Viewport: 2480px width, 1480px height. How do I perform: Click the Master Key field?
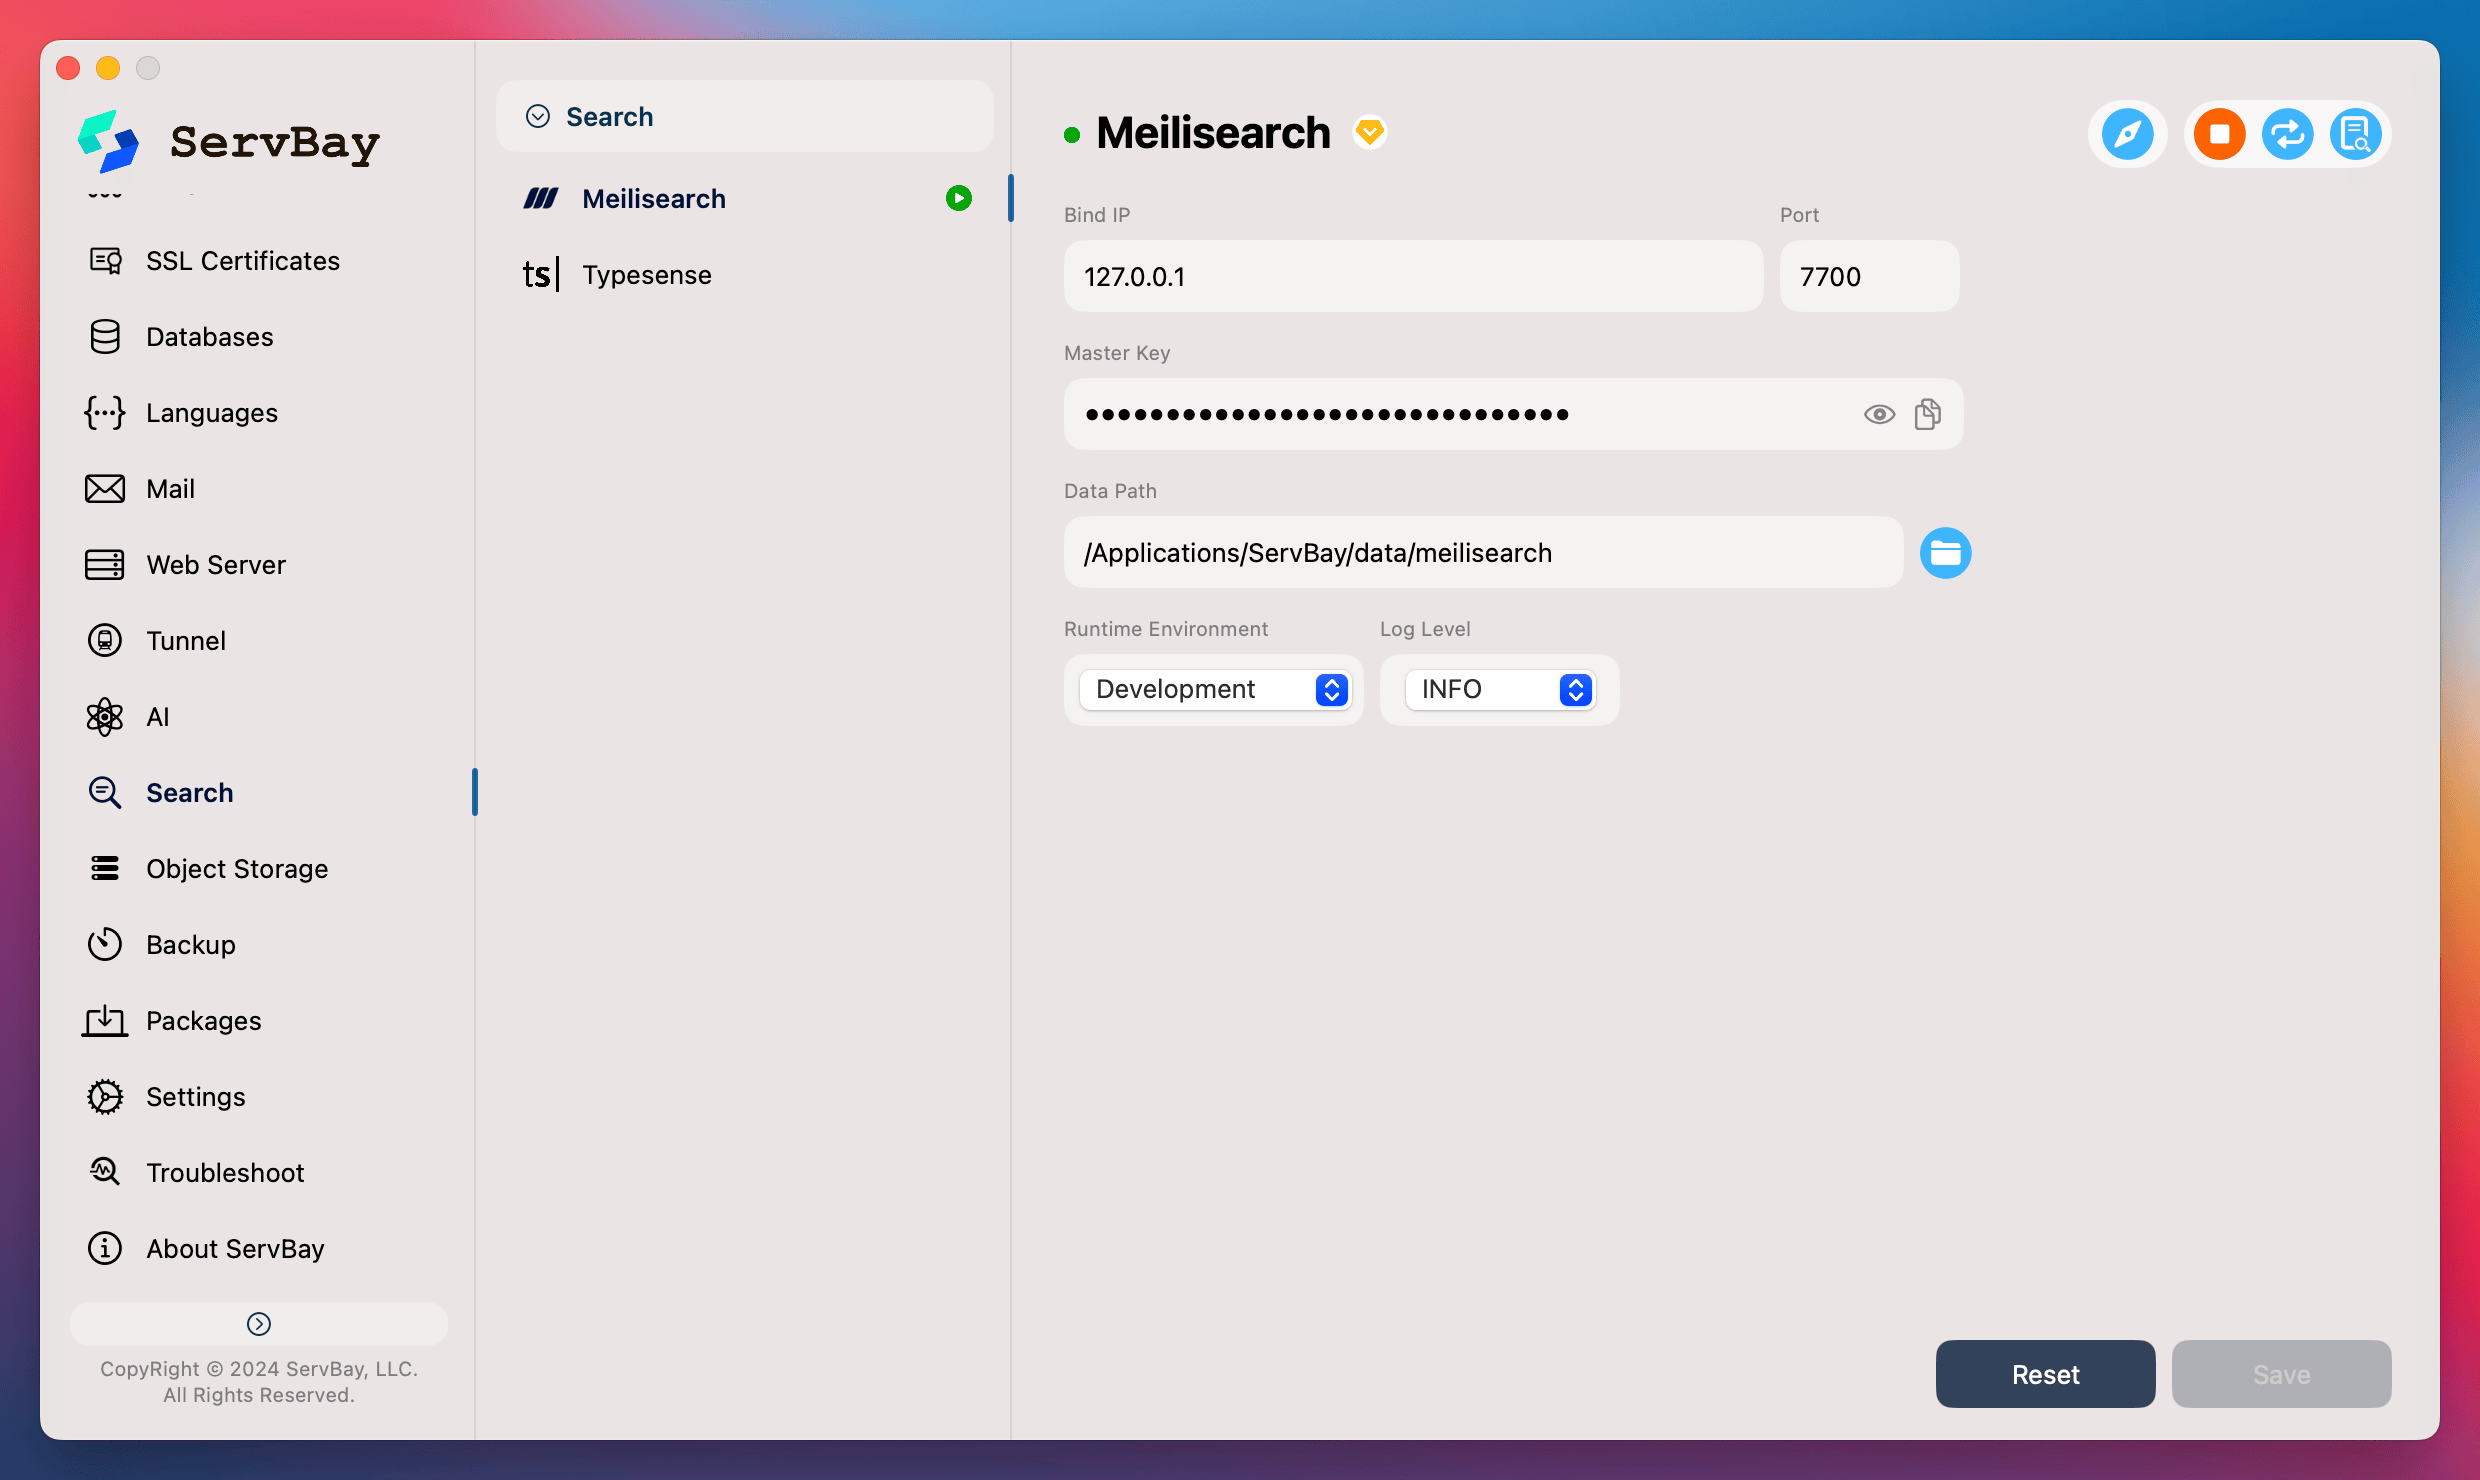click(1513, 414)
